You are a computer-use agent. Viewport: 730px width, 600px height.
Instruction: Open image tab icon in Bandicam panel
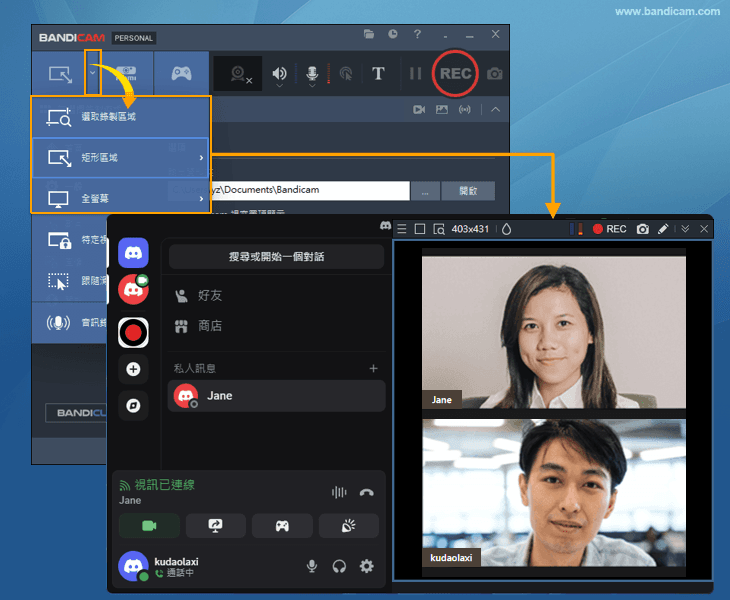click(x=441, y=109)
